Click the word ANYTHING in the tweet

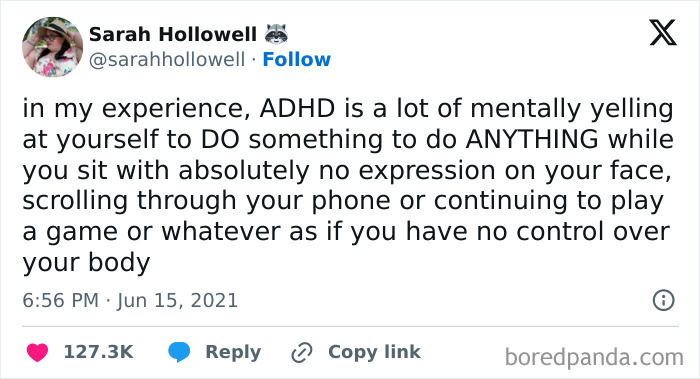pos(532,139)
